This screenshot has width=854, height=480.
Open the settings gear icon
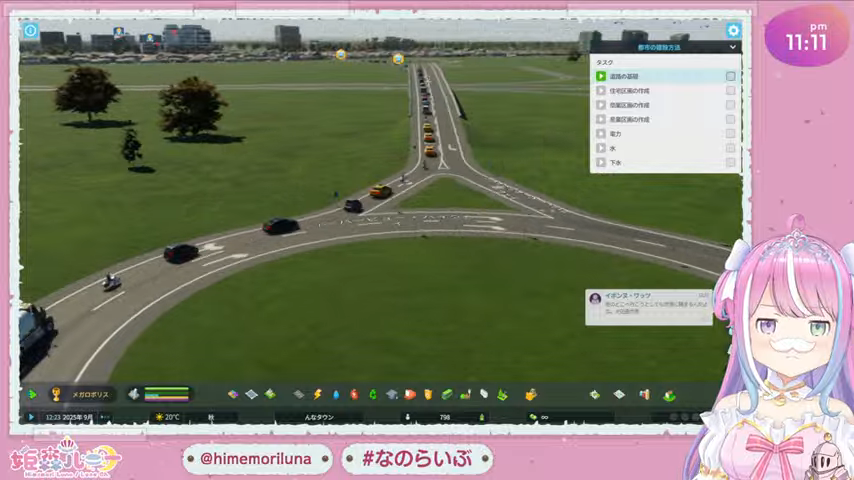pyautogui.click(x=733, y=31)
